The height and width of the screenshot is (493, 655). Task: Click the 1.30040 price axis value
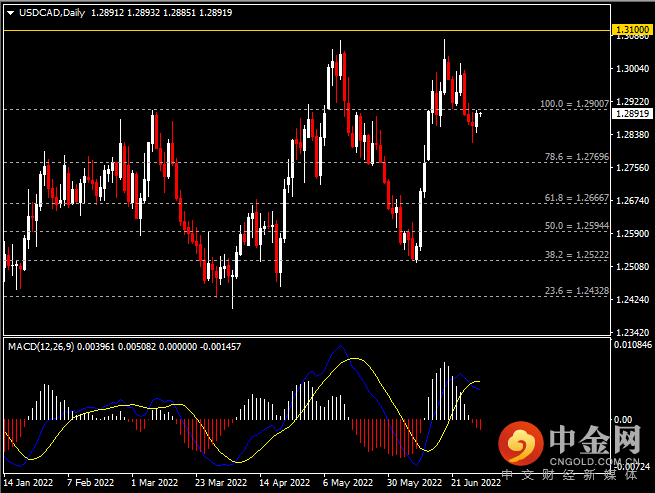(630, 69)
